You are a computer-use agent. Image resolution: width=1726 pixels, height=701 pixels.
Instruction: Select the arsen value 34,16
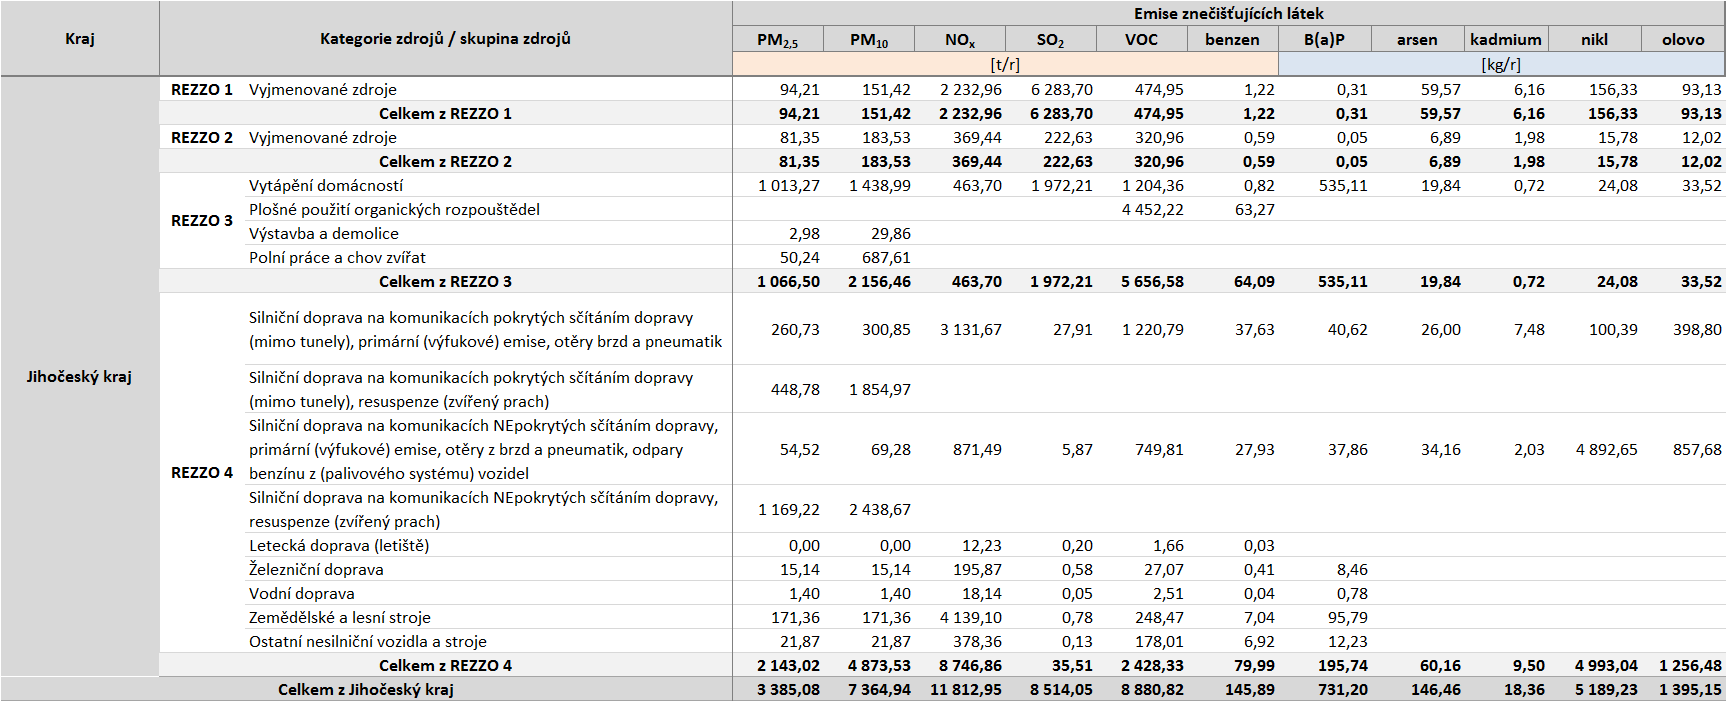pos(1441,450)
